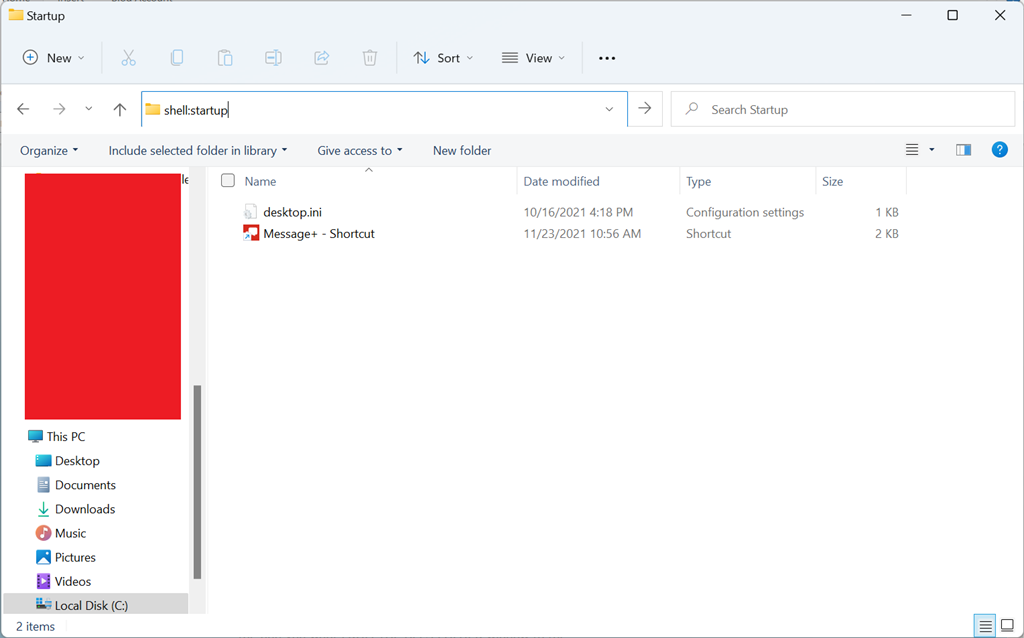Click the Copy icon in toolbar

click(177, 58)
